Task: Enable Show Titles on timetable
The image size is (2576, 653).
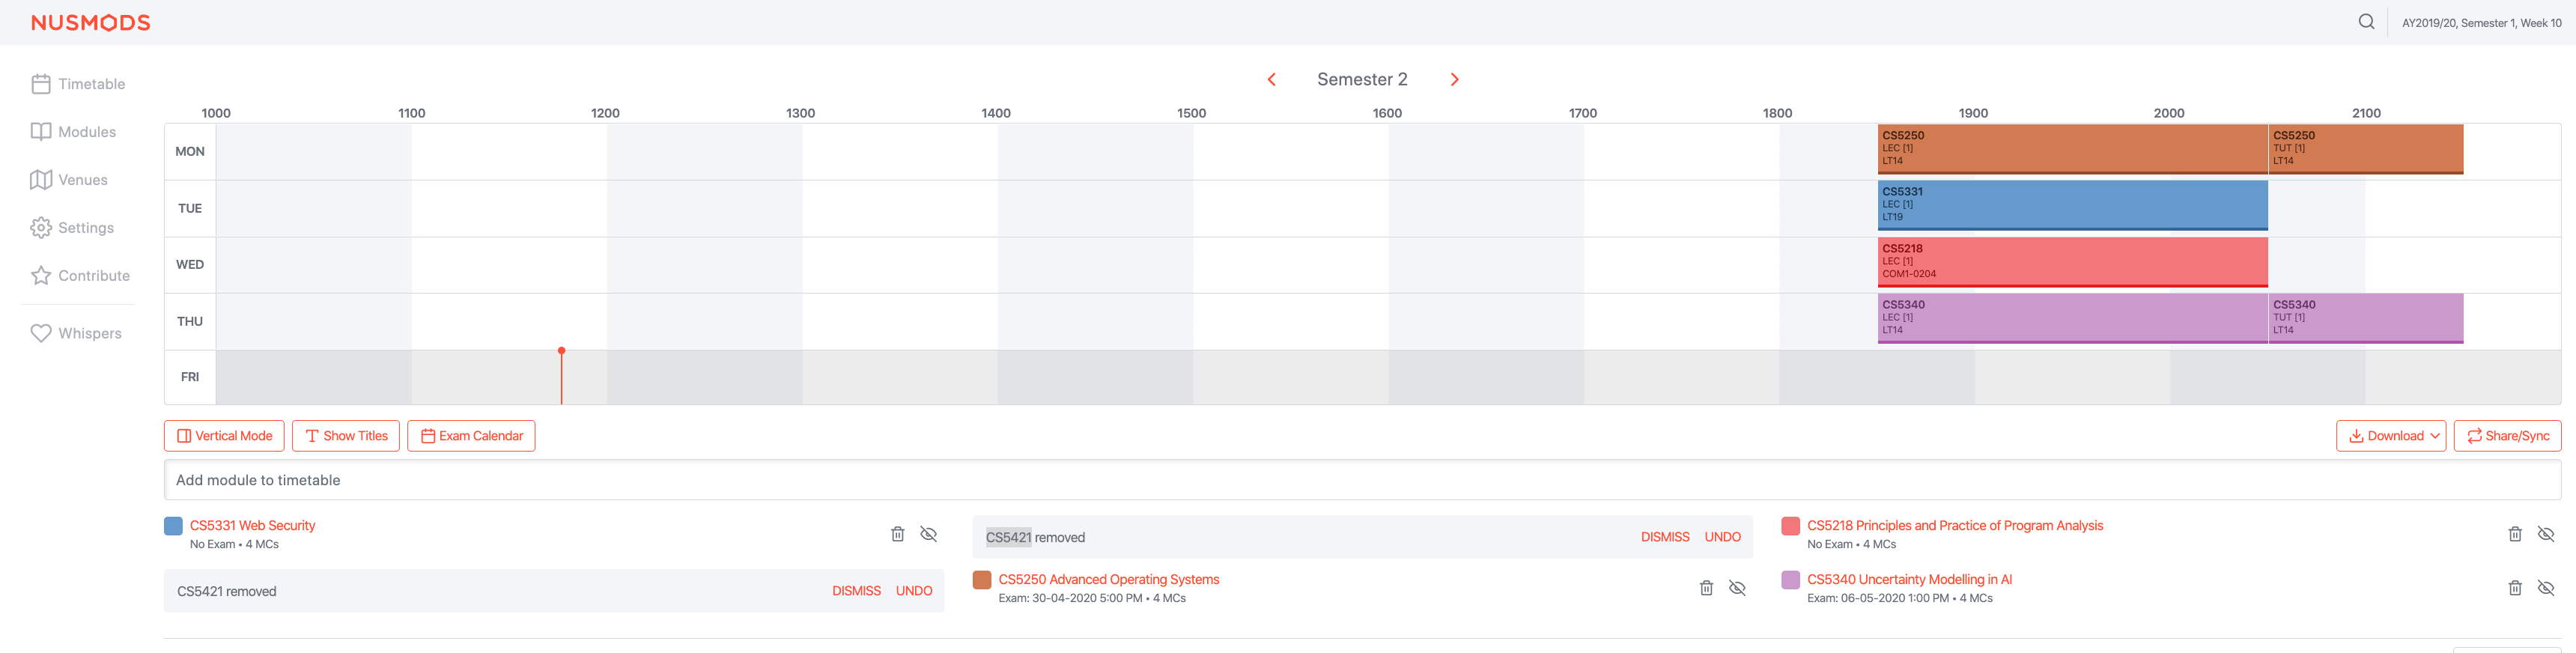Action: pyautogui.click(x=346, y=435)
